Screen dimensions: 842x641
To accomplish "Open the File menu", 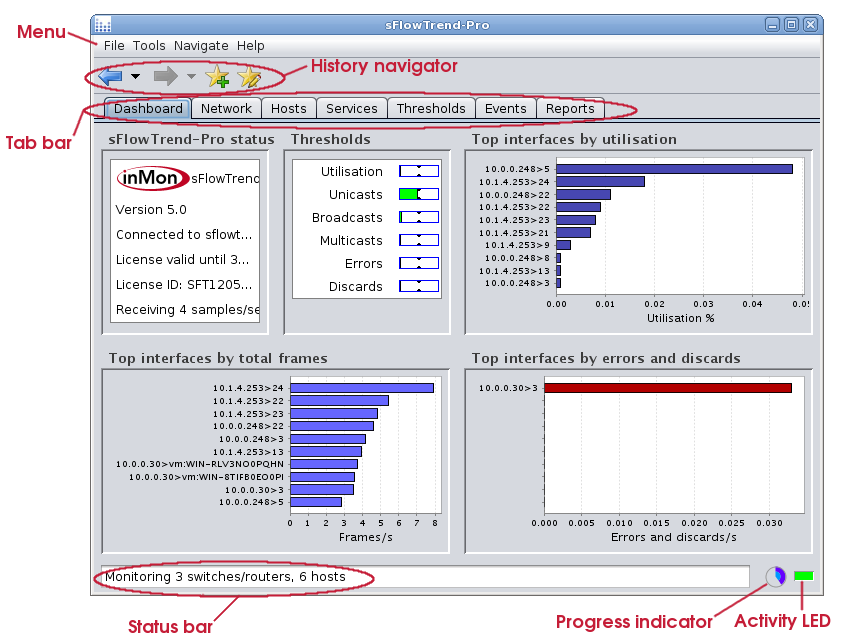I will (x=114, y=46).
